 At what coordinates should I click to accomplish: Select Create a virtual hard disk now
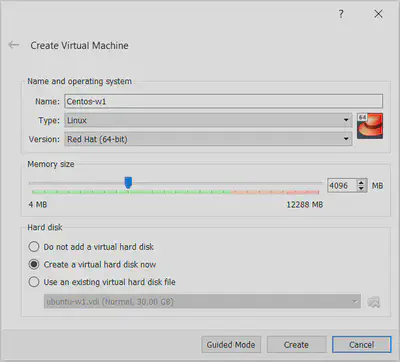[x=34, y=264]
